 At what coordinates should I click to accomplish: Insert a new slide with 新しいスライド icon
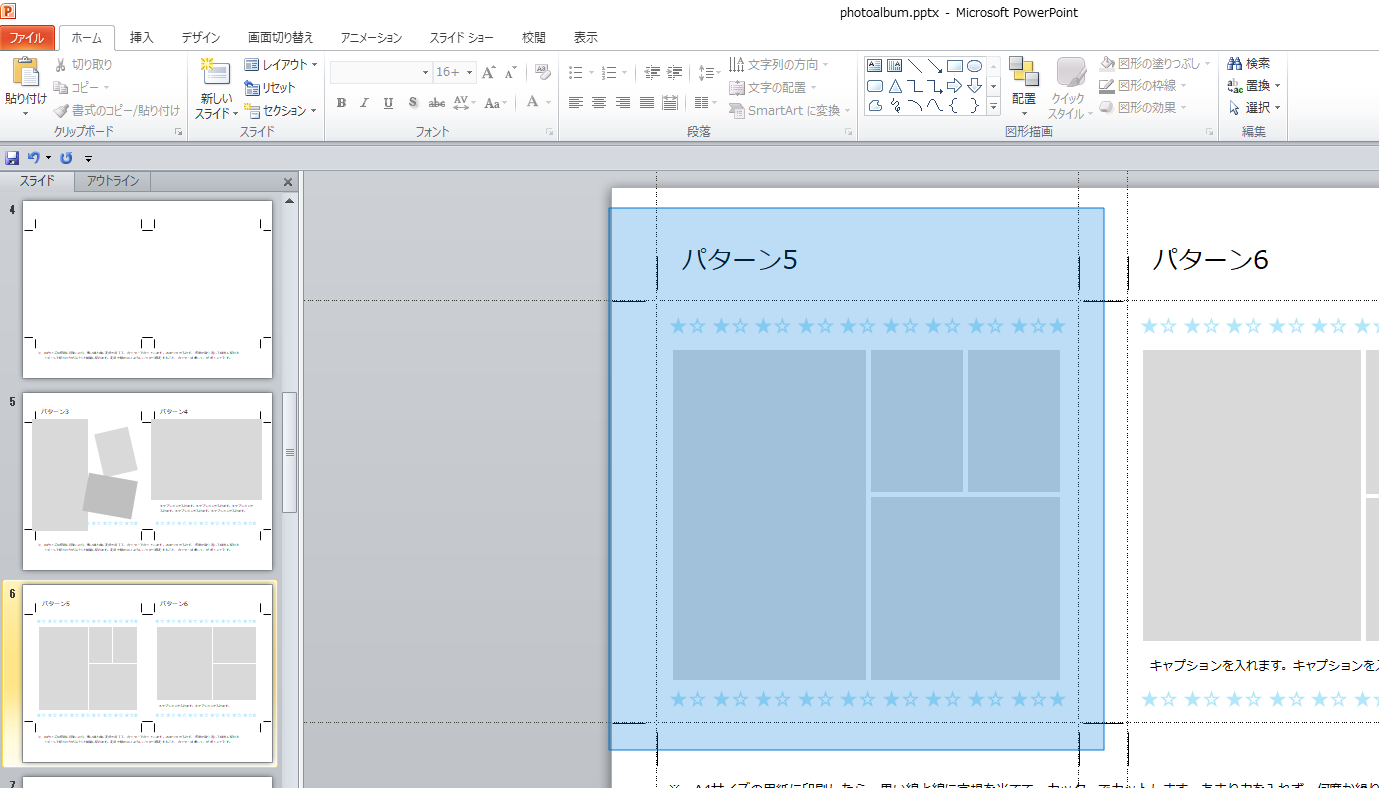[215, 72]
